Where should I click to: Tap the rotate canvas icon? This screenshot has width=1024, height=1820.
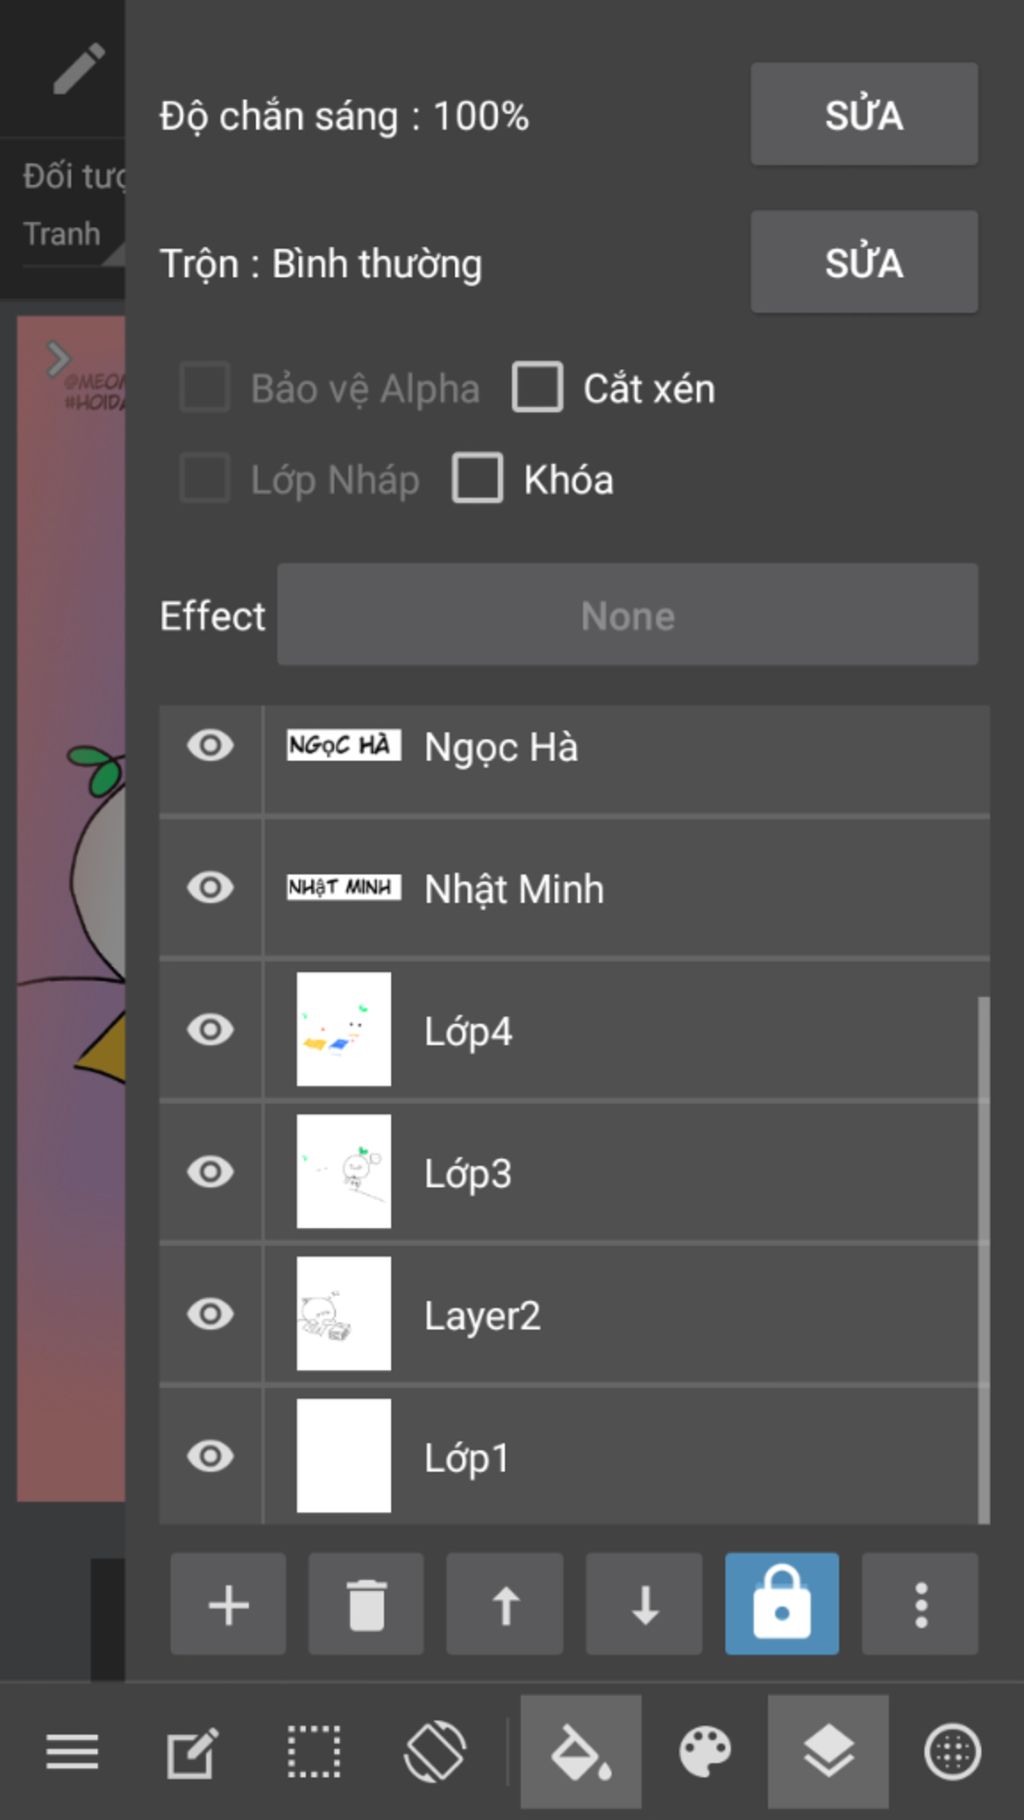coord(435,1752)
